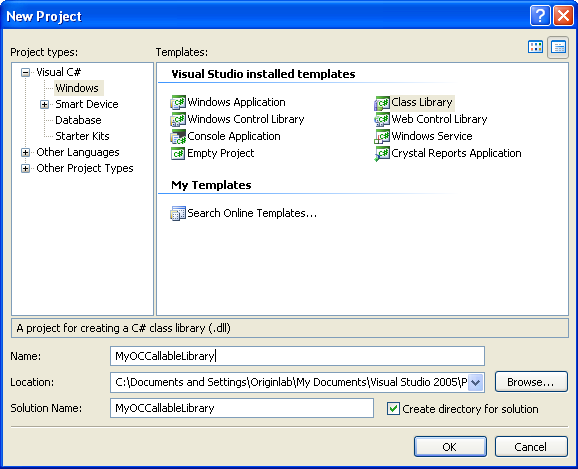The width and height of the screenshot is (578, 469).
Task: Toggle Create directory for solution checkbox
Action: click(x=393, y=409)
